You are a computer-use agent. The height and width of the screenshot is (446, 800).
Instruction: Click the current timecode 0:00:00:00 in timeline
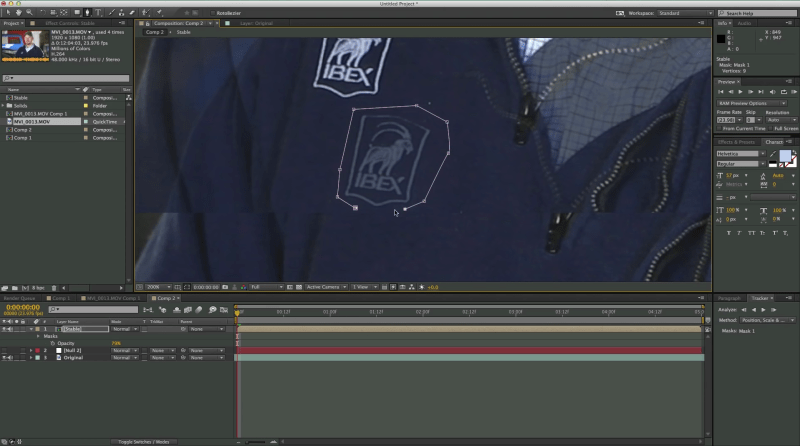23,307
